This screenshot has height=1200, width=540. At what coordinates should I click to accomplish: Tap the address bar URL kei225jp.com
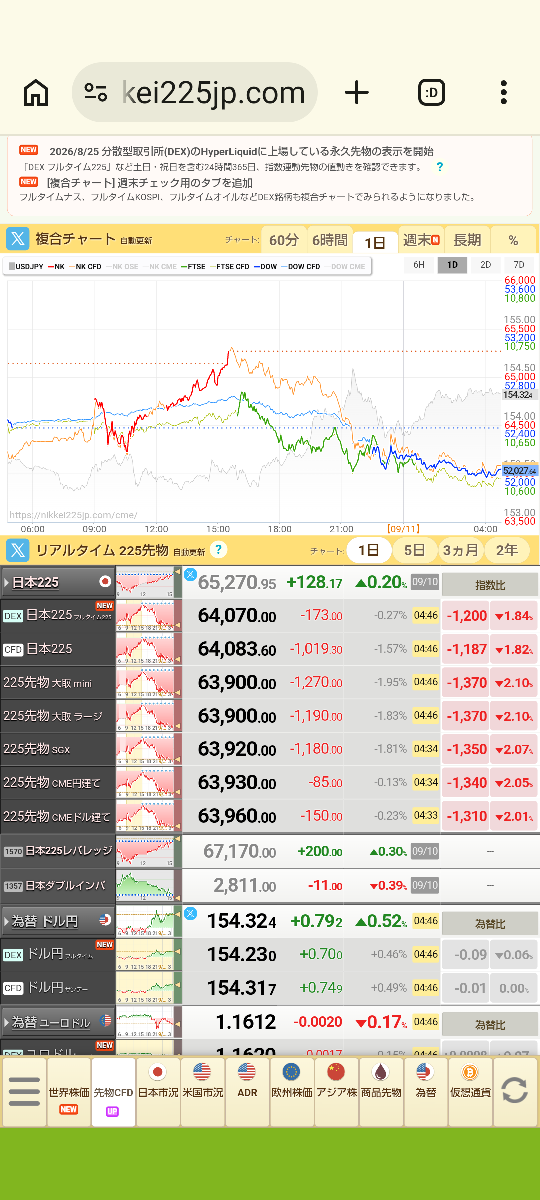click(x=213, y=93)
